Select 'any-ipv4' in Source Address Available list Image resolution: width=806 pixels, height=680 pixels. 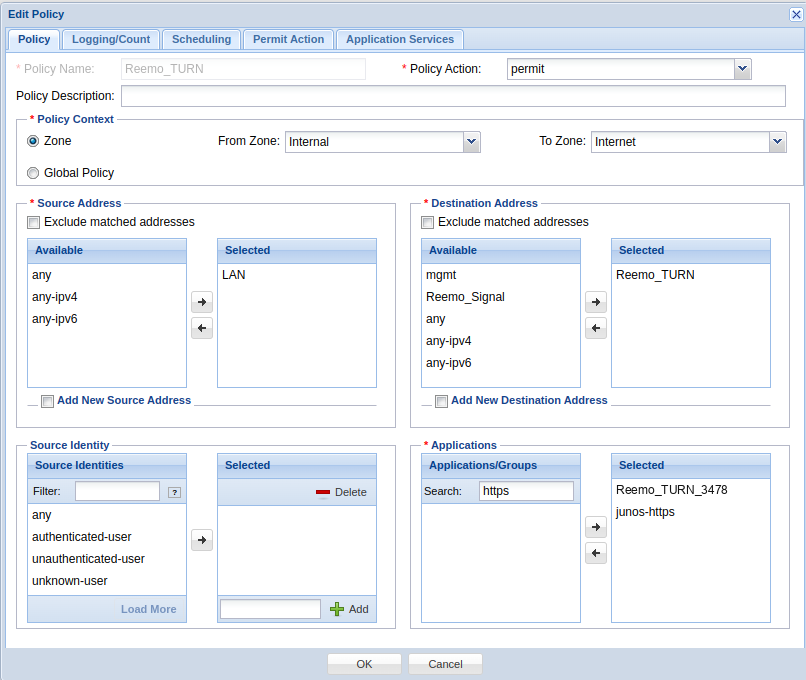point(107,297)
